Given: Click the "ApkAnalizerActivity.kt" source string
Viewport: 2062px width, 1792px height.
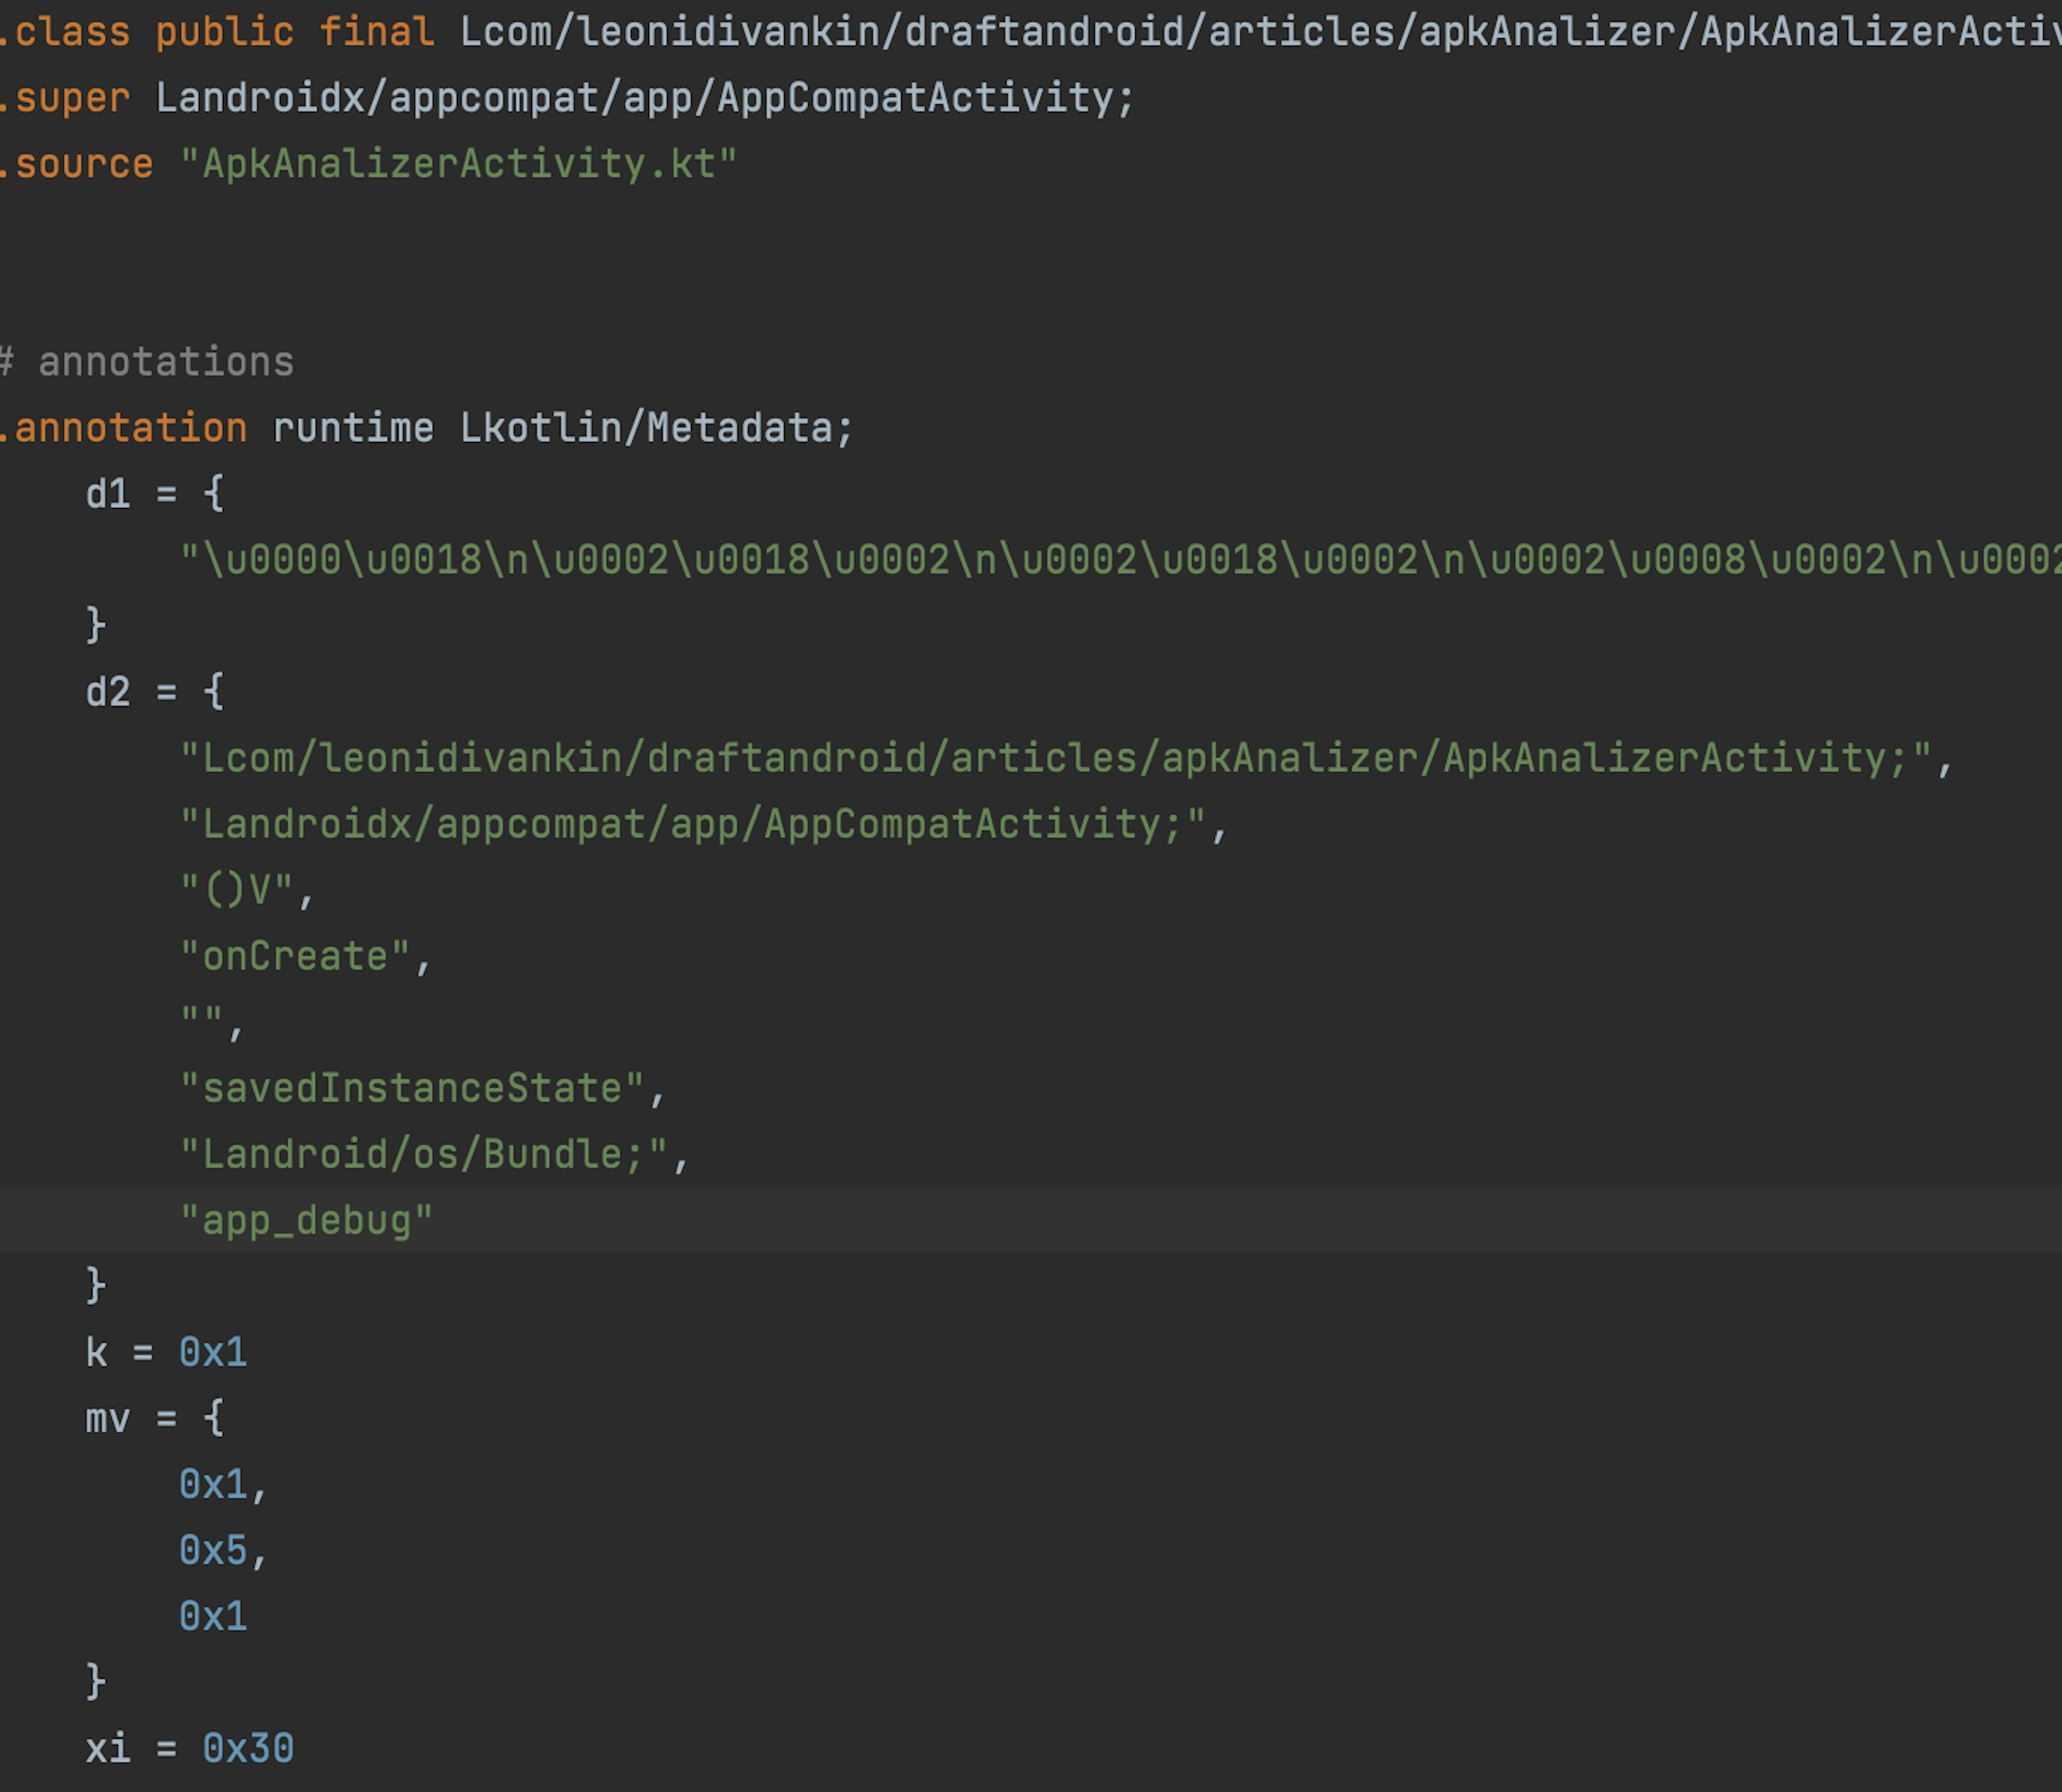Looking at the screenshot, I should (x=458, y=164).
